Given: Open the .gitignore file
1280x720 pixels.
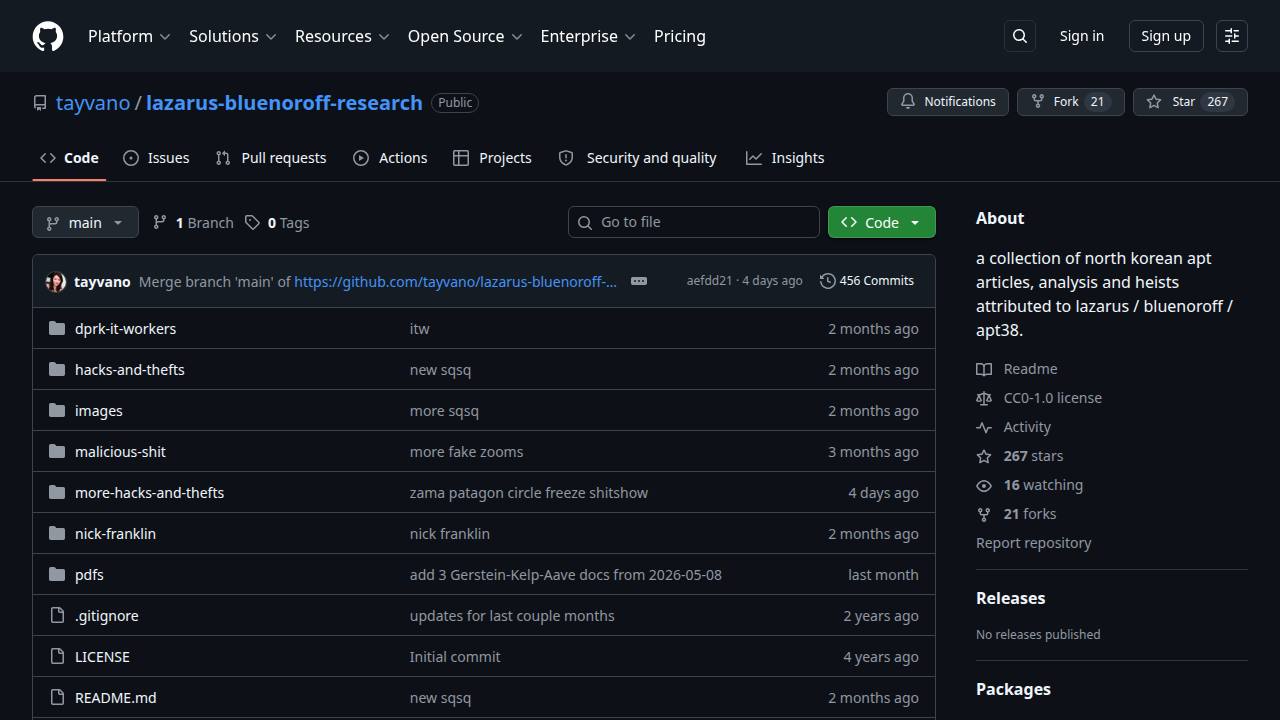Looking at the screenshot, I should point(107,616).
